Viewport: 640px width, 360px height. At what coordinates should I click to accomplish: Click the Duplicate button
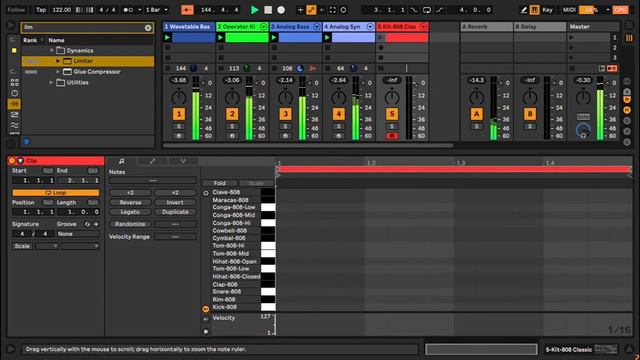pyautogui.click(x=175, y=212)
